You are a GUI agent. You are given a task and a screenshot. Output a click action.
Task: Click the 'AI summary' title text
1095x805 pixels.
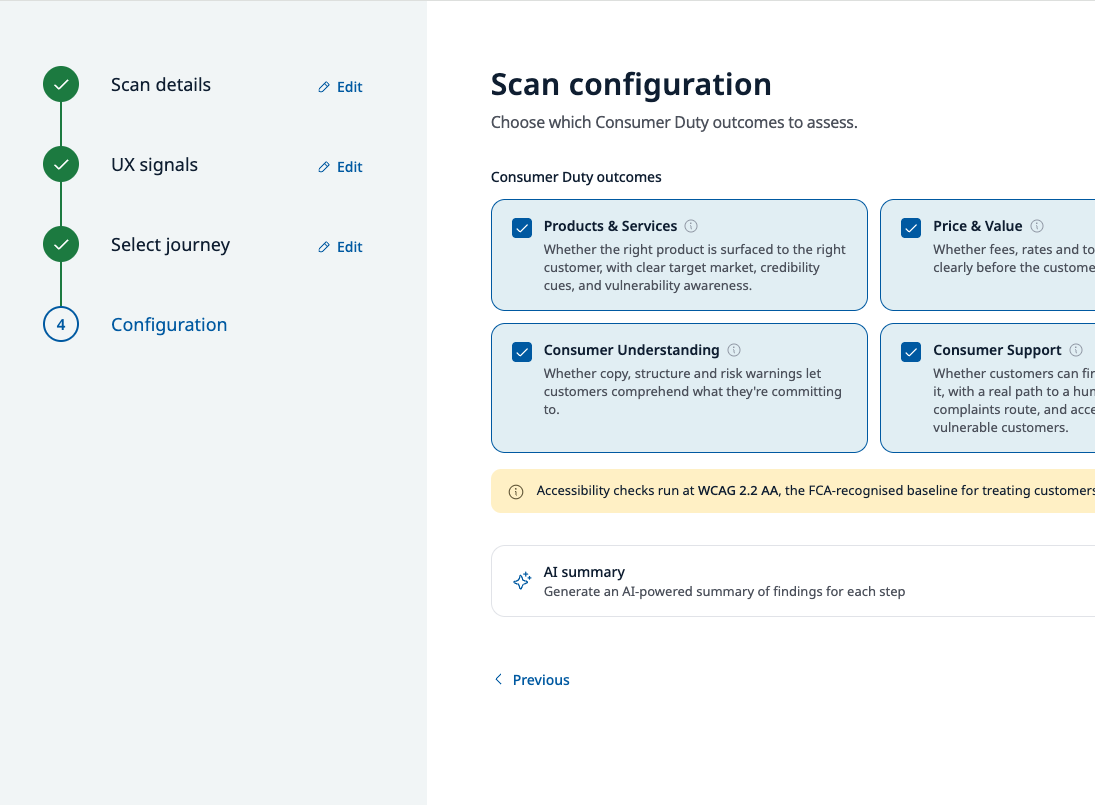coord(584,573)
